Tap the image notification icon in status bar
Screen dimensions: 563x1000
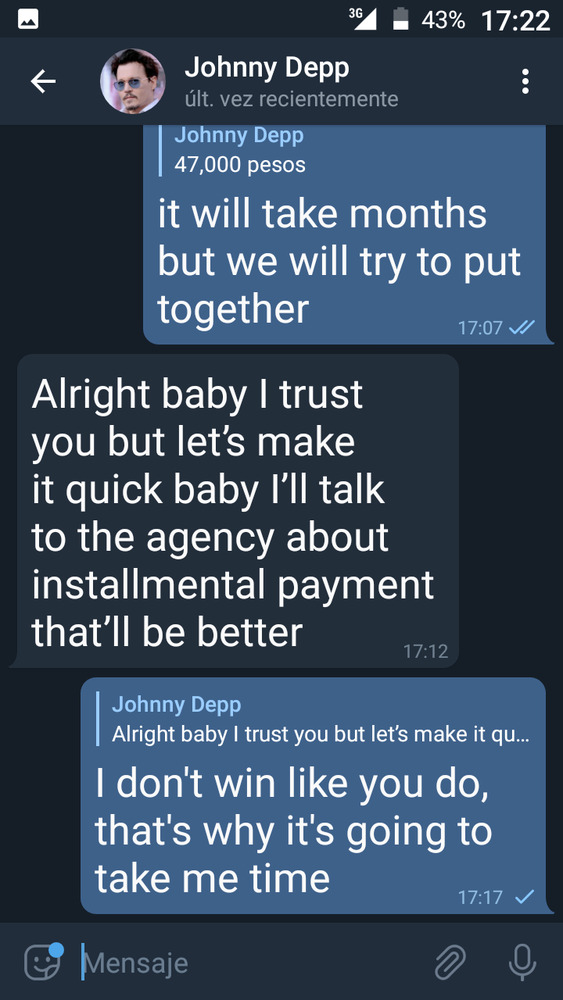28,19
